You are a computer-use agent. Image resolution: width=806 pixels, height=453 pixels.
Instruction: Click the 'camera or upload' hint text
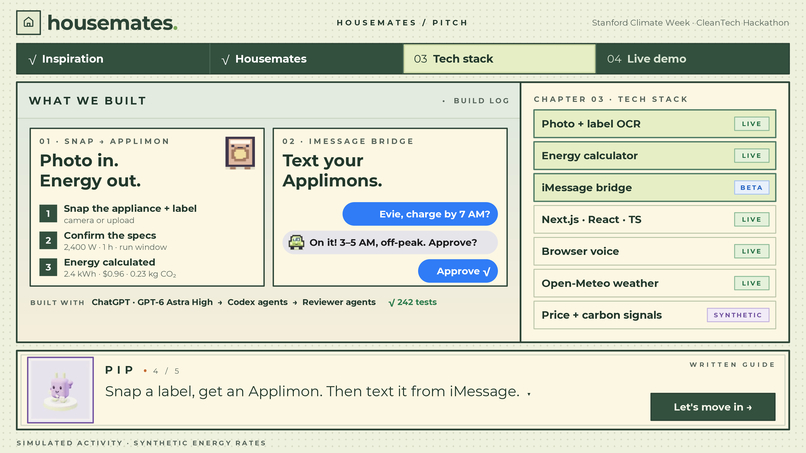[99, 221]
